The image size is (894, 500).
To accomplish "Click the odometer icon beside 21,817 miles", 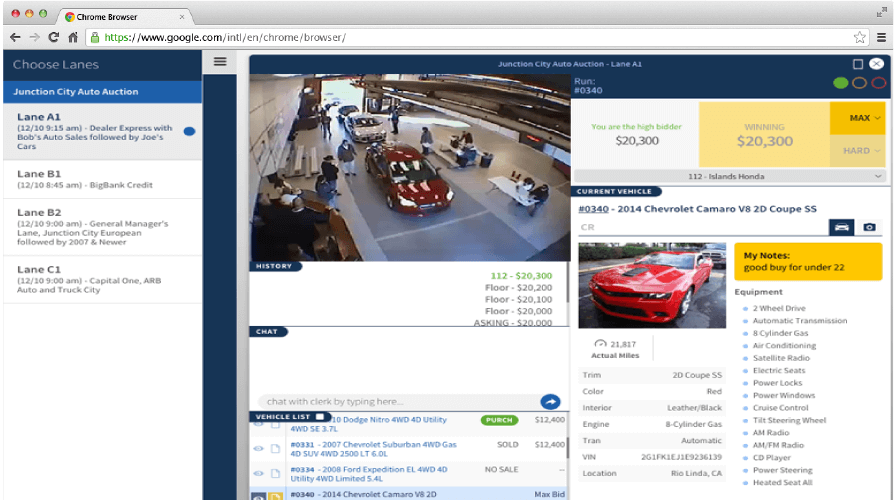I will click(x=600, y=344).
